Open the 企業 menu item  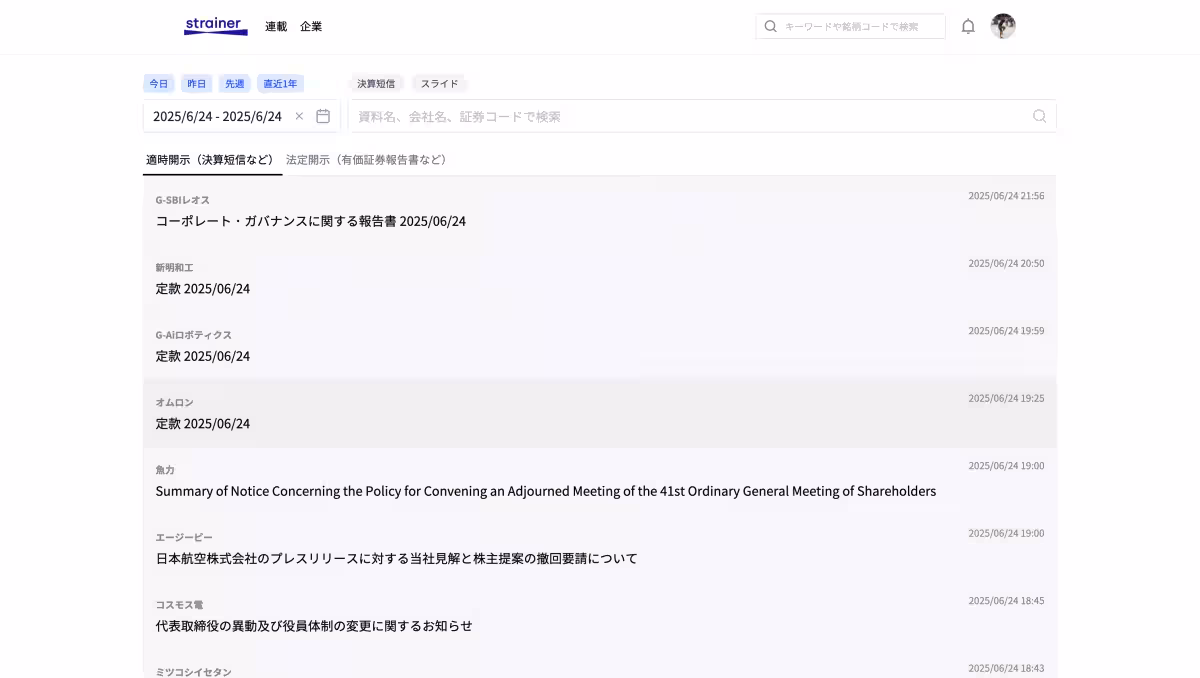click(311, 26)
